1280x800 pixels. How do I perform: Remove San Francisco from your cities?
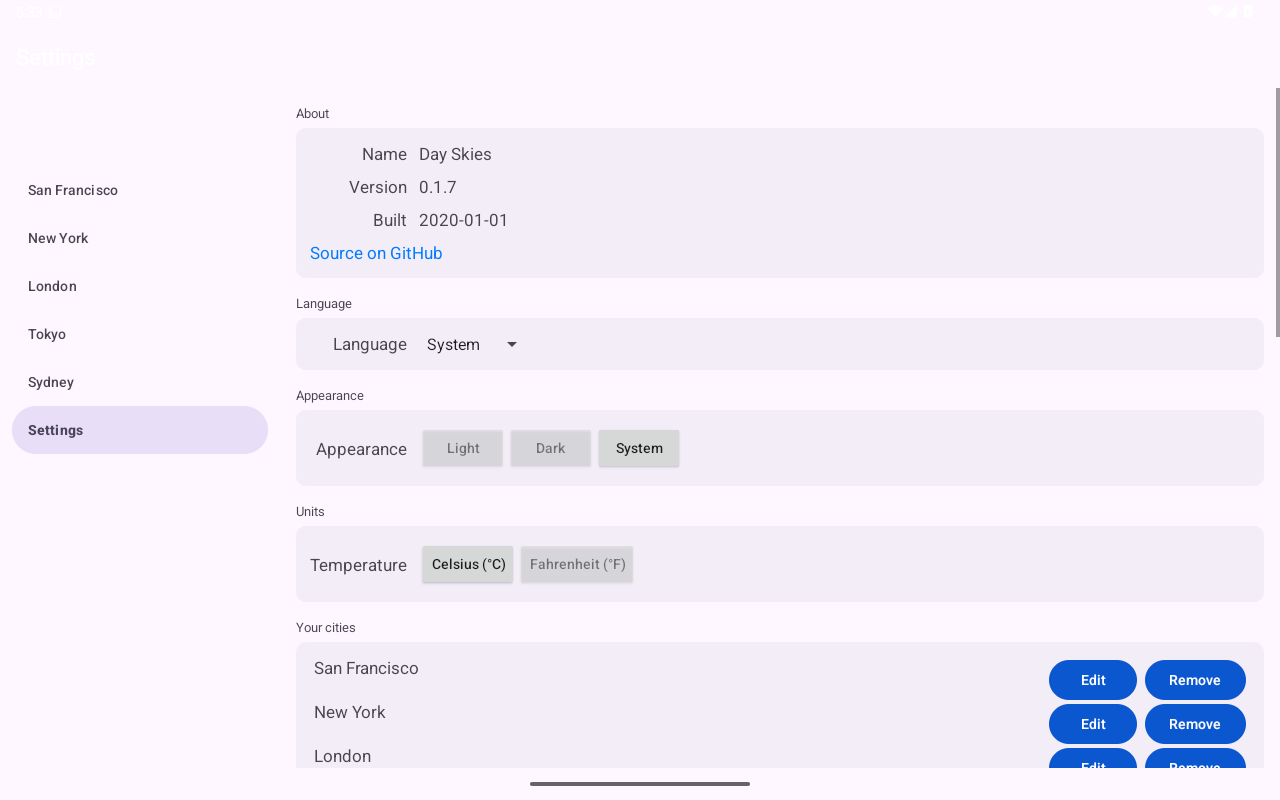coord(1195,680)
